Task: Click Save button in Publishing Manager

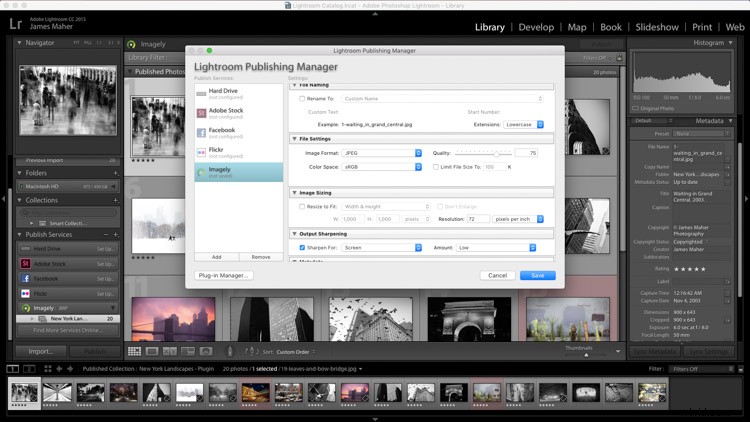Action: pos(538,276)
